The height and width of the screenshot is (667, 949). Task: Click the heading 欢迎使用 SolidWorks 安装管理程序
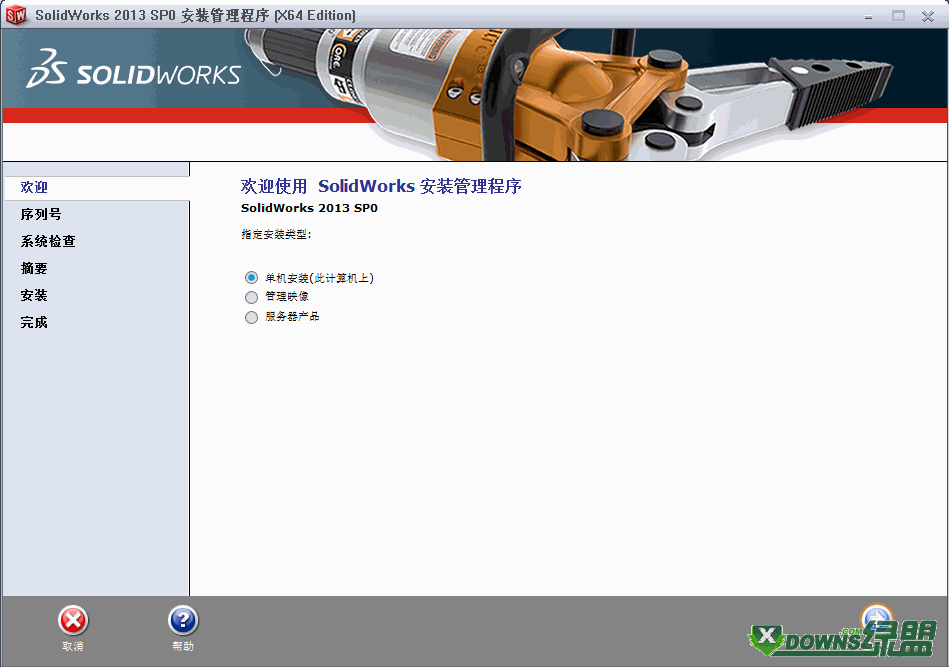click(x=381, y=186)
